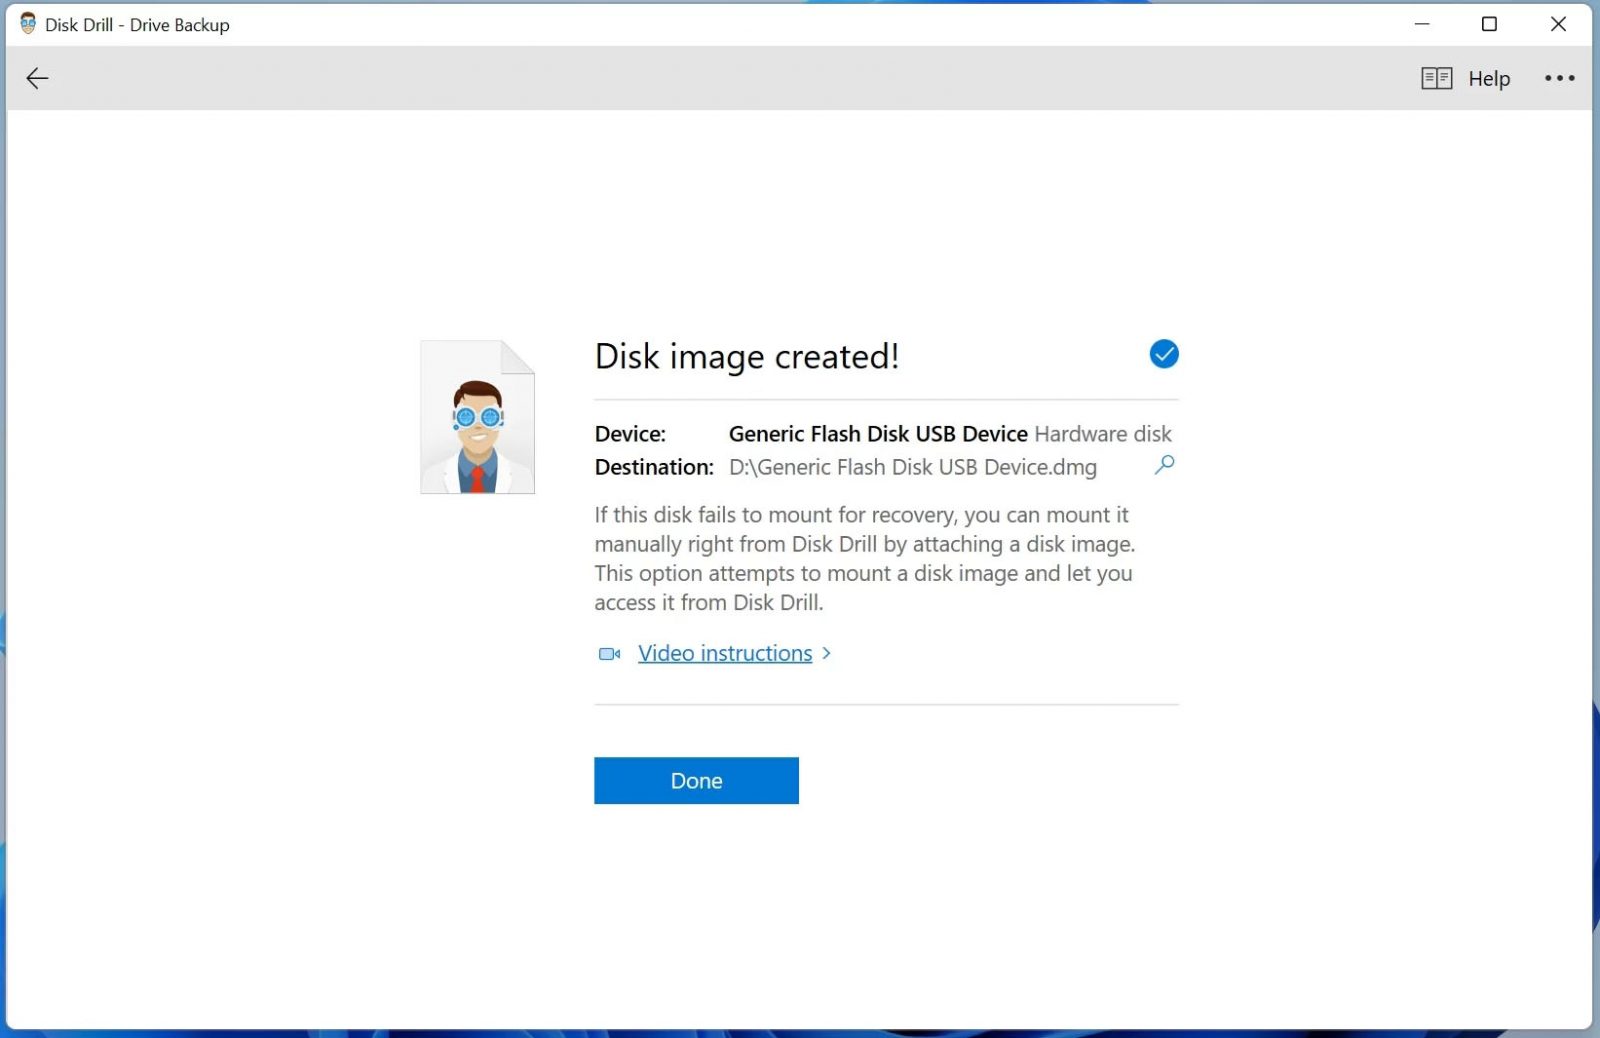Image resolution: width=1600 pixels, height=1038 pixels.
Task: Select the destination path Device.dmg text
Action: click(913, 466)
